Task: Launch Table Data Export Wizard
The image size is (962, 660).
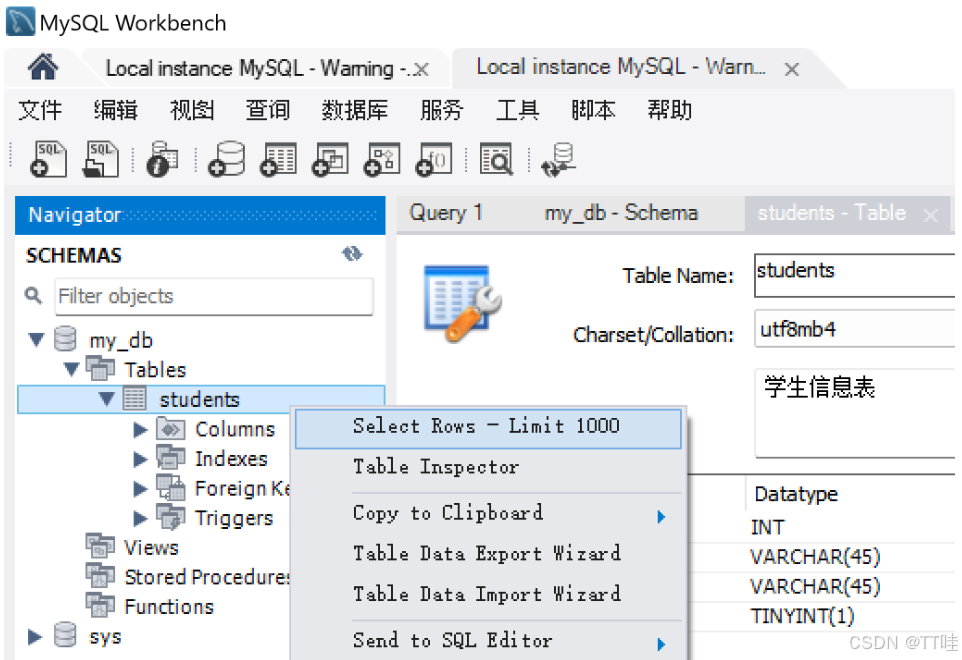Action: [488, 554]
